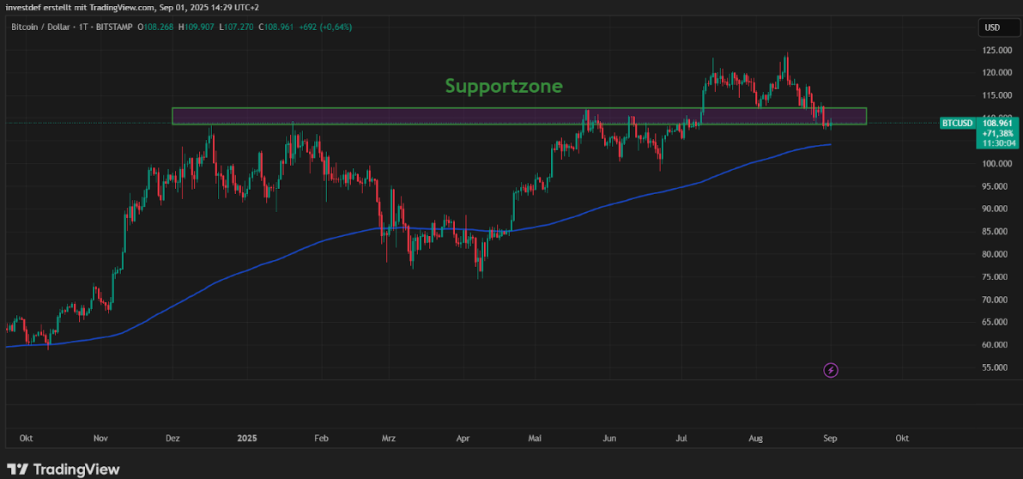Click the purple lightning bolt event icon
Screen dimensions: 1023x479
coord(830,370)
